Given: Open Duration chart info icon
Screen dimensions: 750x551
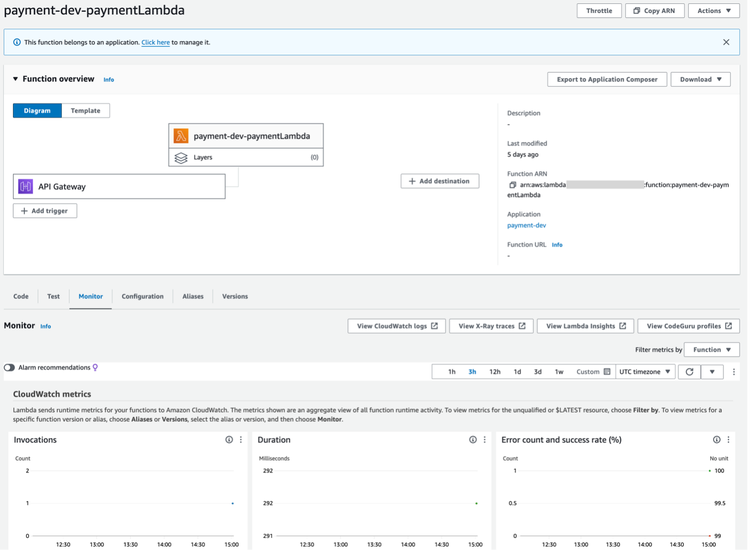Looking at the screenshot, I should [473, 440].
